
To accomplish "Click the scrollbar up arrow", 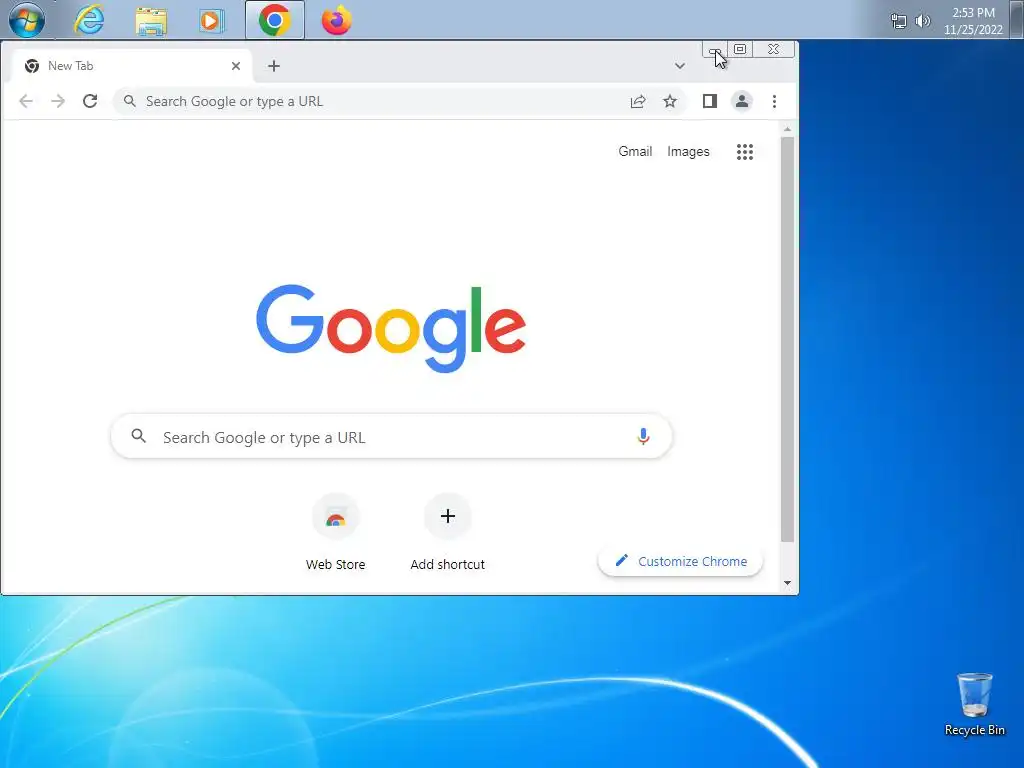I will (788, 129).
